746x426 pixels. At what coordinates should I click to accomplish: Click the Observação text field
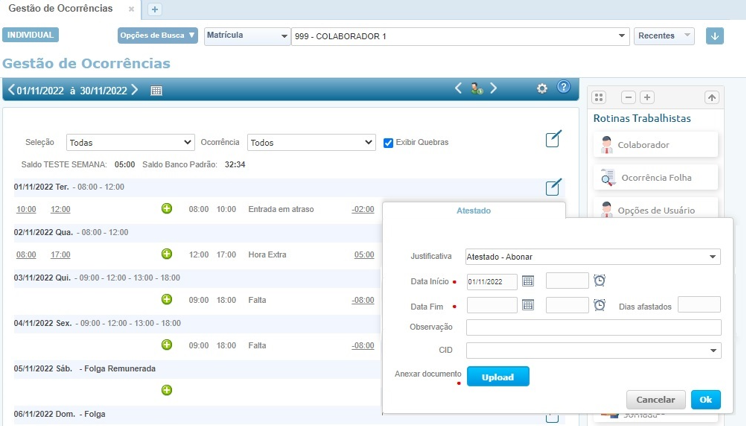pyautogui.click(x=593, y=328)
